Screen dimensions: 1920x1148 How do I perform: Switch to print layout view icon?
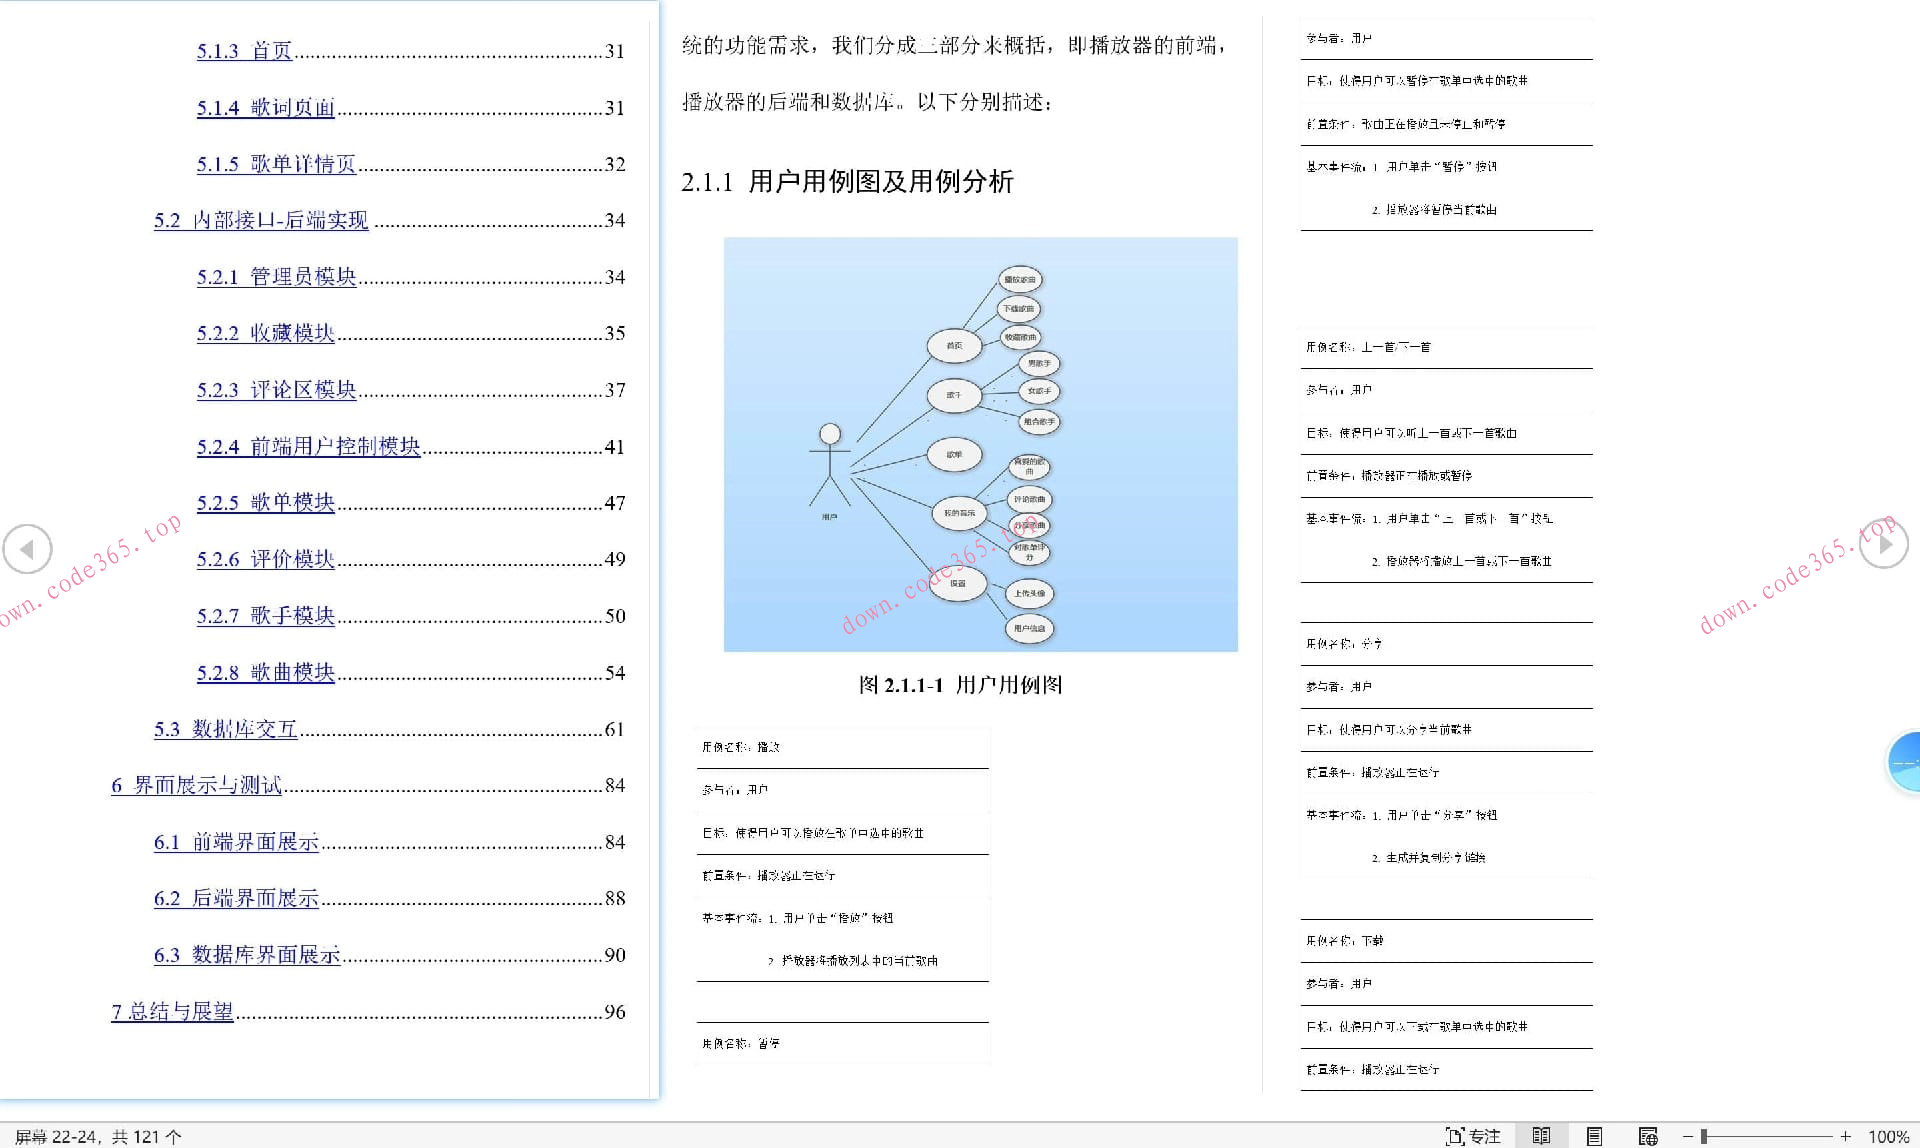tap(1592, 1136)
